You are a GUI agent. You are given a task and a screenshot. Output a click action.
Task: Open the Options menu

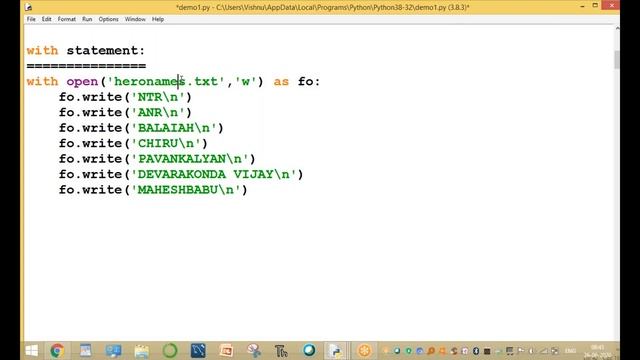click(x=108, y=19)
